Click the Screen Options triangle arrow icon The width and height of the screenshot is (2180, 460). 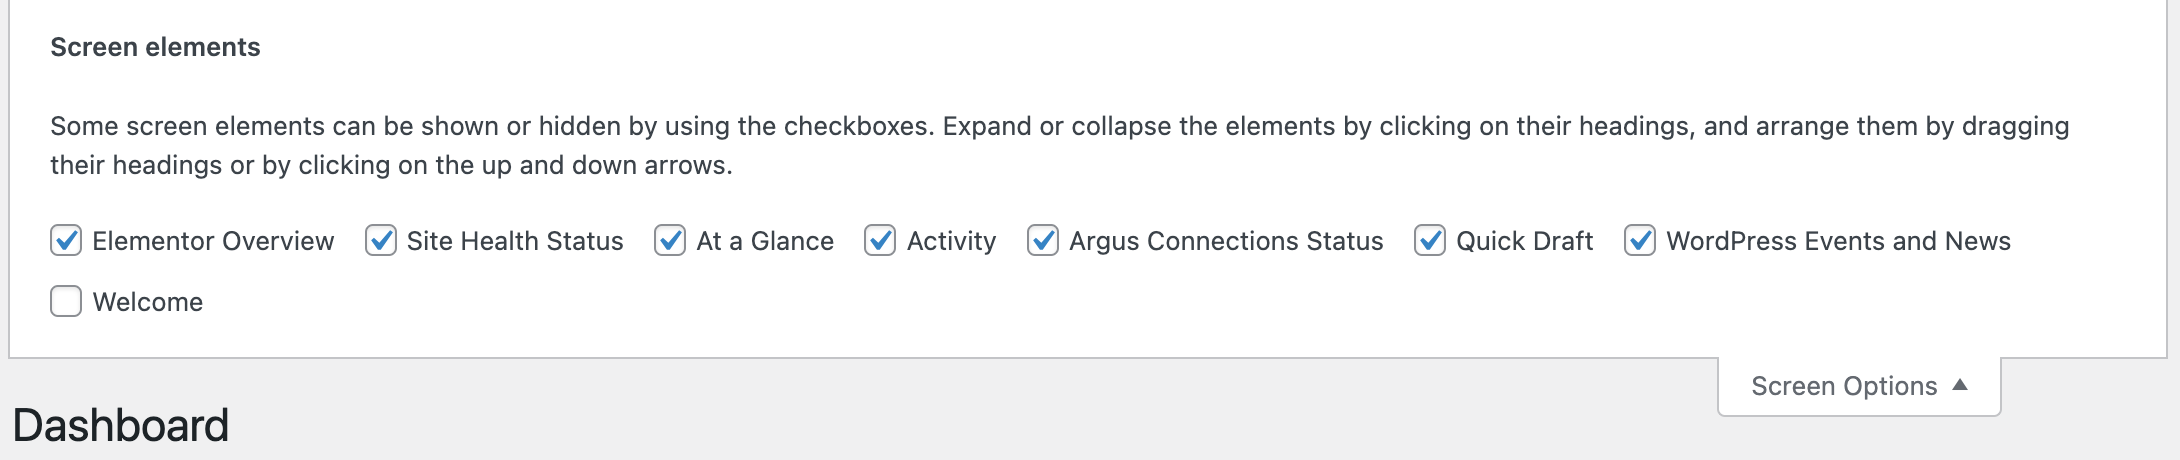[1960, 385]
